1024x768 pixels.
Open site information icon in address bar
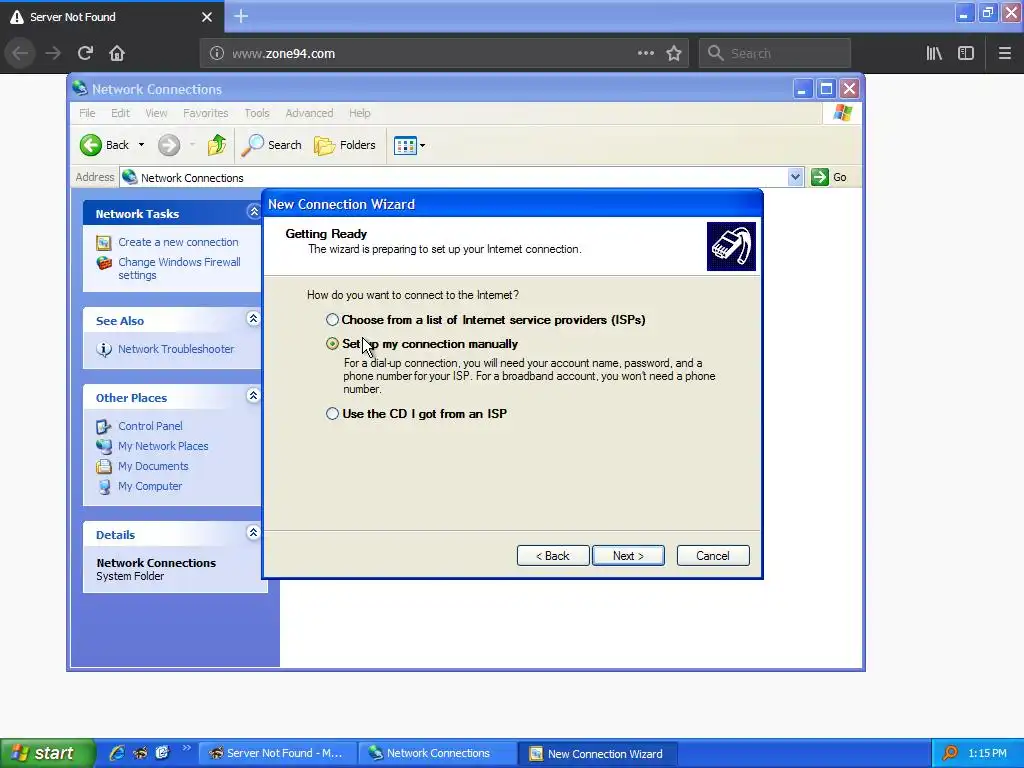click(x=216, y=54)
